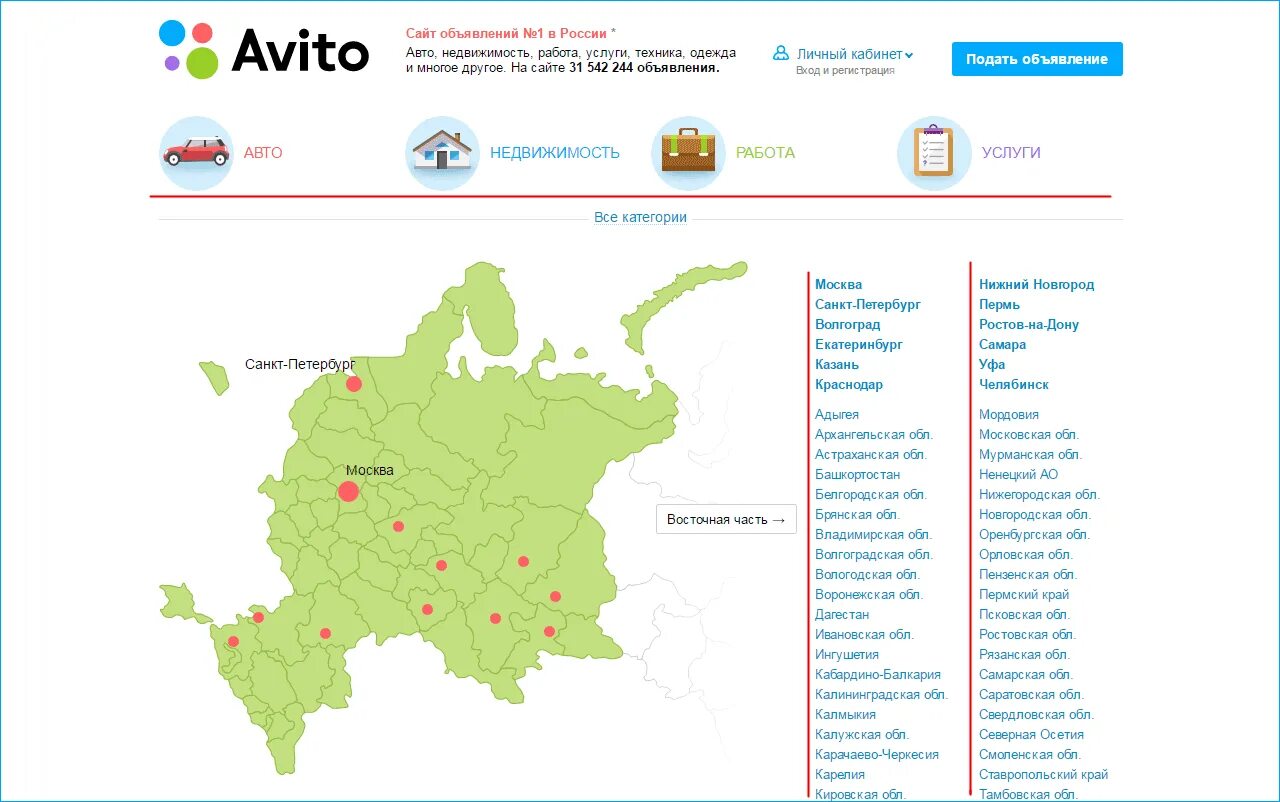Select the Санкт-Петербург dot on map
The width and height of the screenshot is (1280, 802).
pos(354,384)
